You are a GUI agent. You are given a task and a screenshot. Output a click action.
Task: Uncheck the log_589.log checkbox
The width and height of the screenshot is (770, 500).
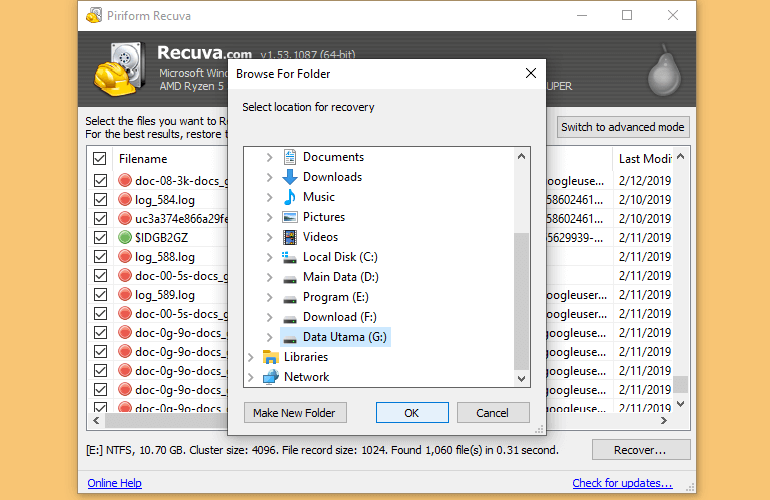tap(100, 294)
